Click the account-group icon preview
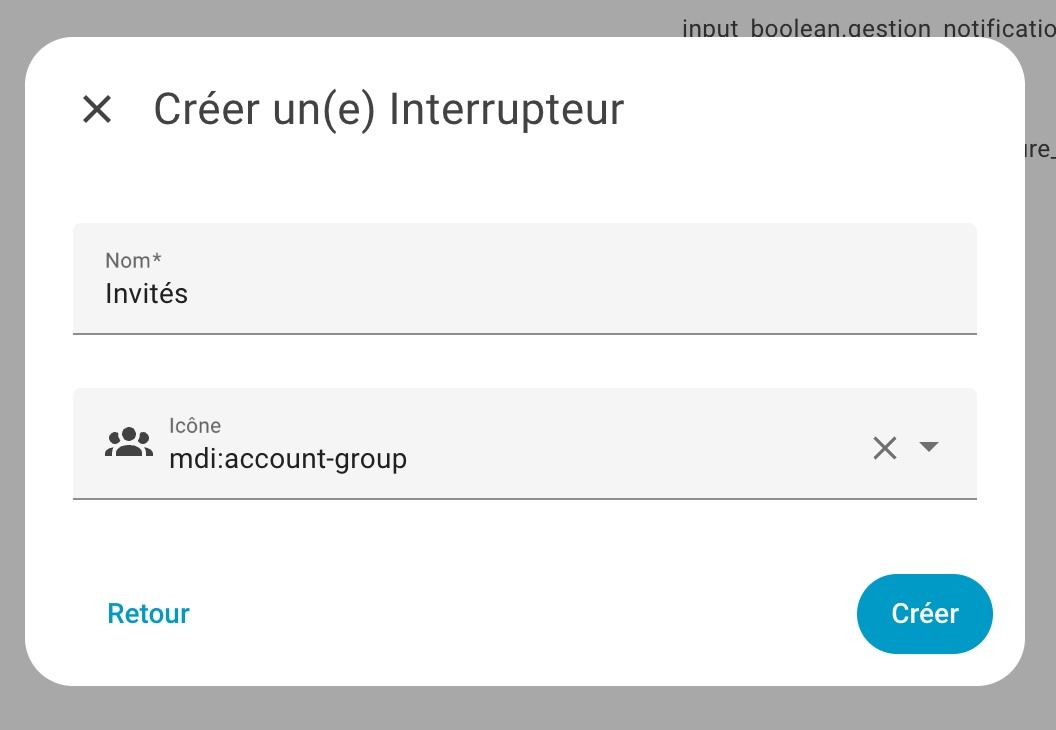 129,444
